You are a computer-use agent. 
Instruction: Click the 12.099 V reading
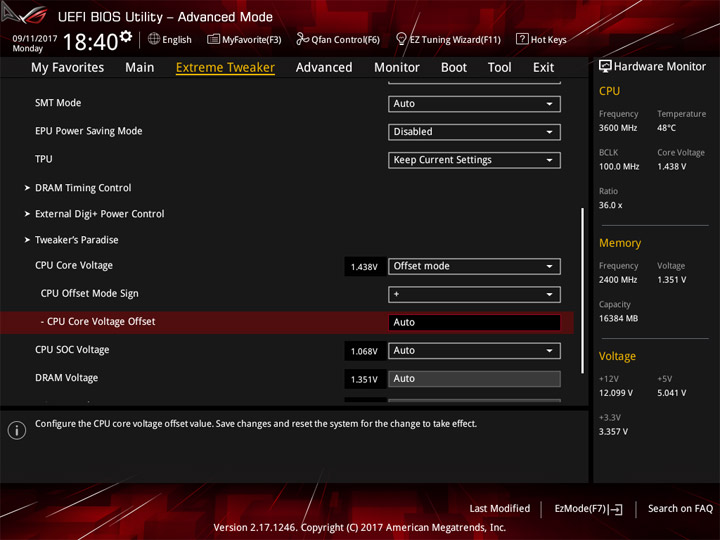click(616, 393)
